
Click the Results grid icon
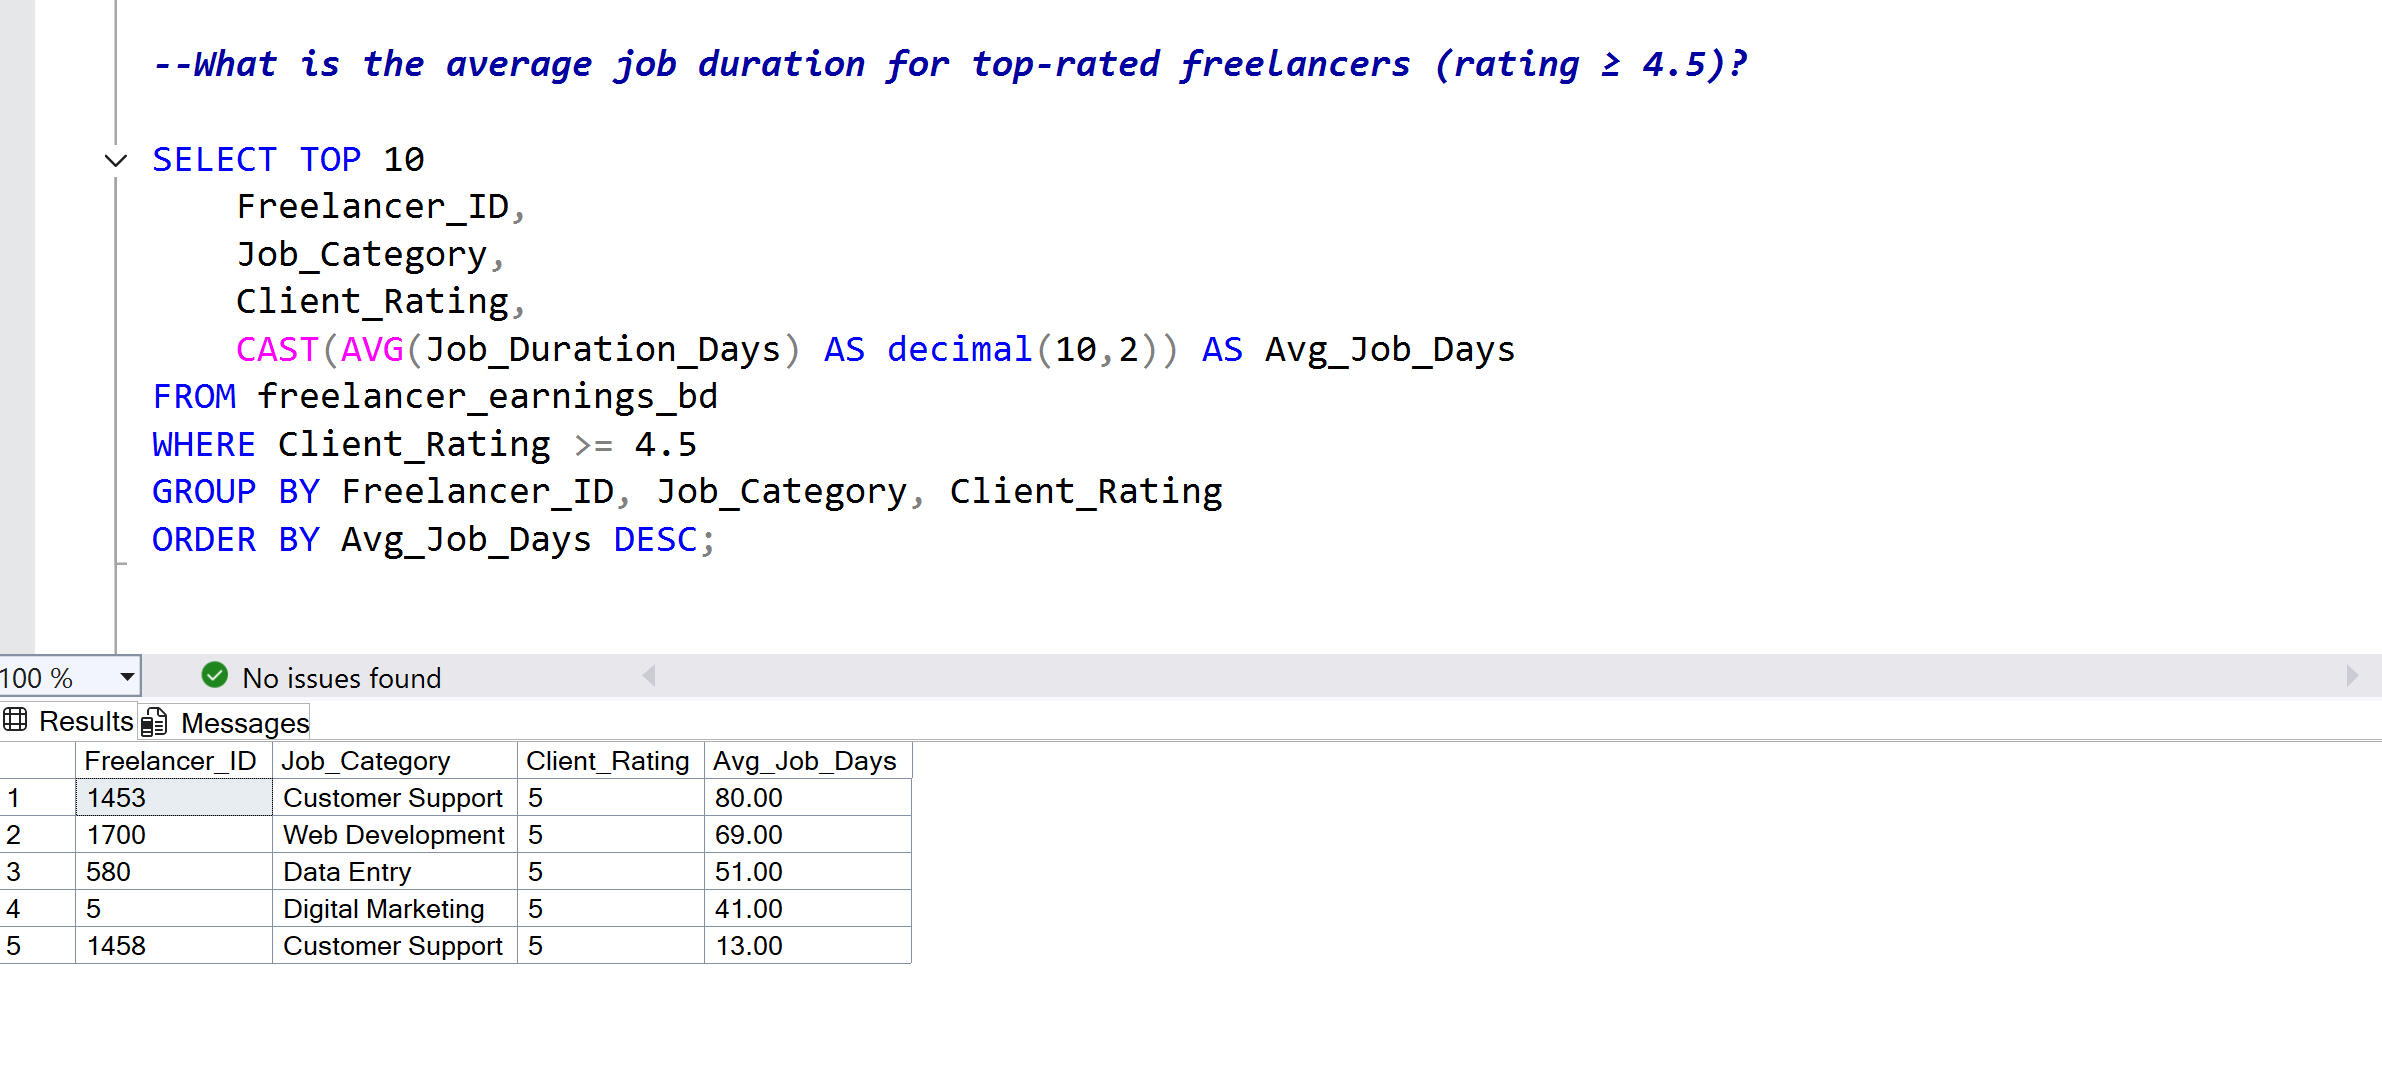16,720
